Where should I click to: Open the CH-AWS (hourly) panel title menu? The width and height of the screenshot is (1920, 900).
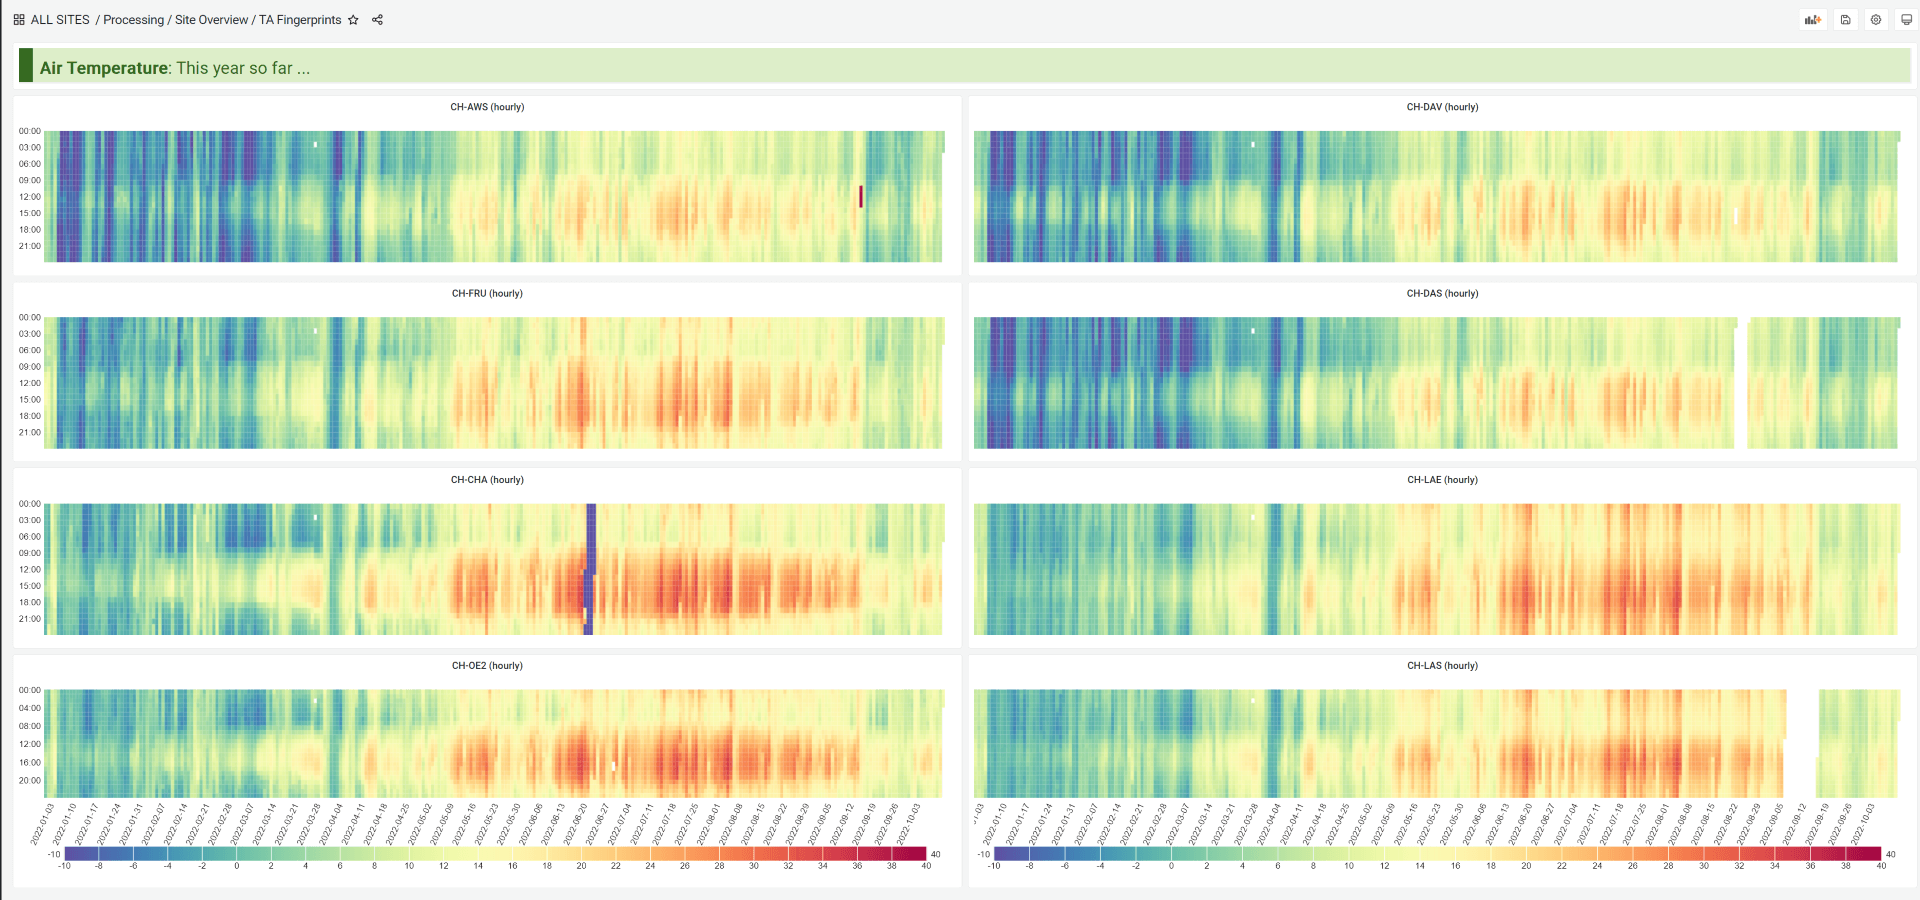[x=487, y=107]
